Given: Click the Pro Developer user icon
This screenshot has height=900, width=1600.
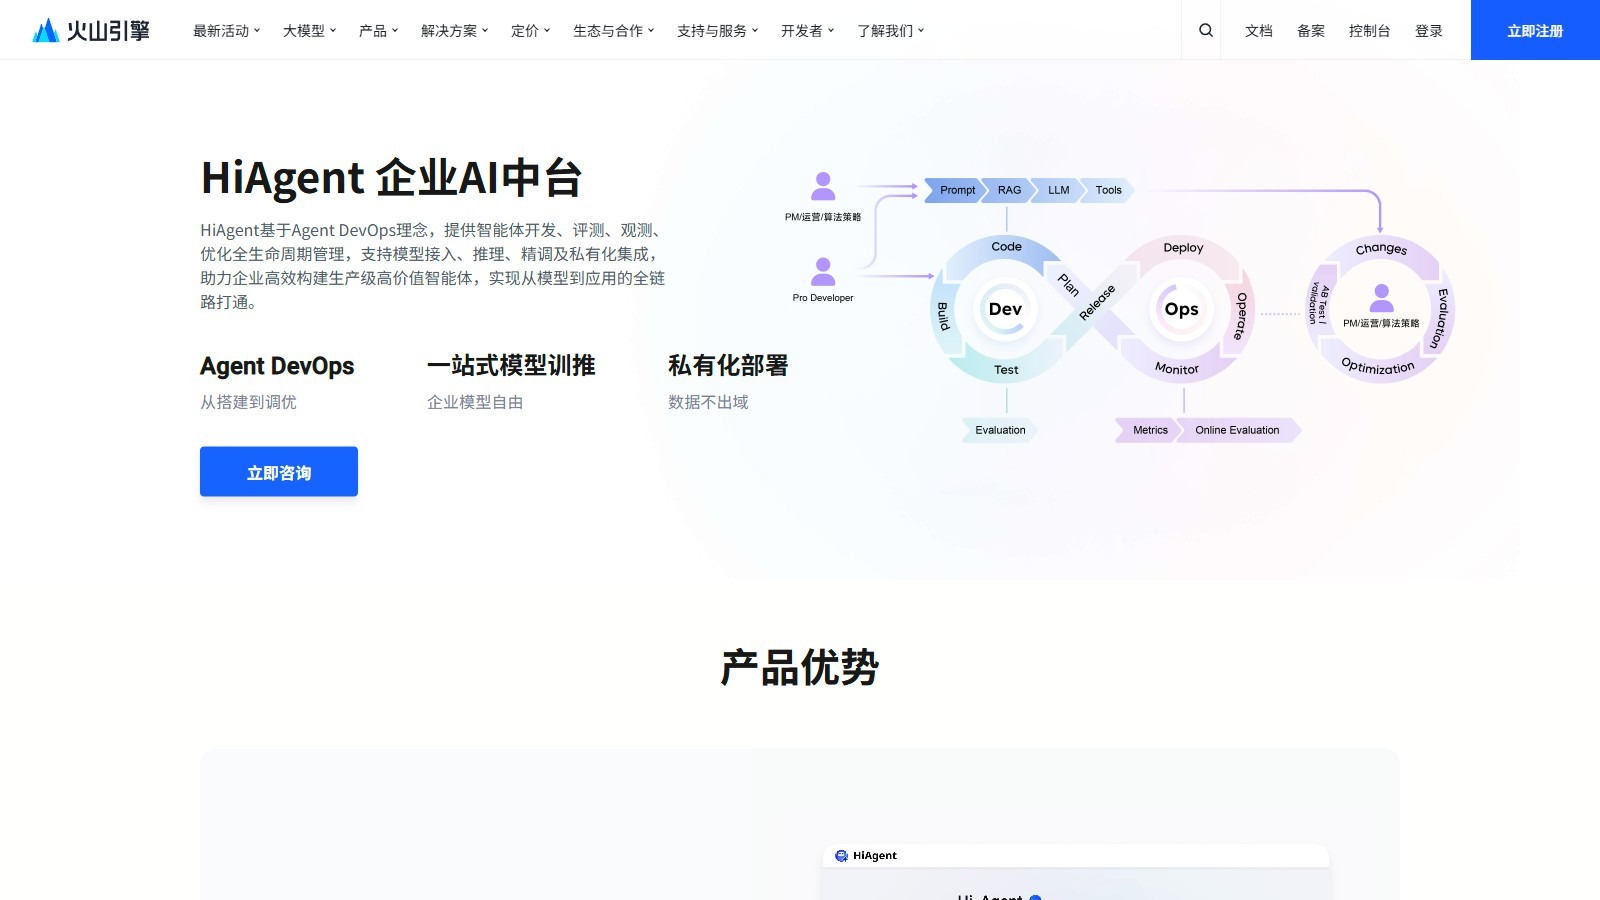Looking at the screenshot, I should coord(823,271).
